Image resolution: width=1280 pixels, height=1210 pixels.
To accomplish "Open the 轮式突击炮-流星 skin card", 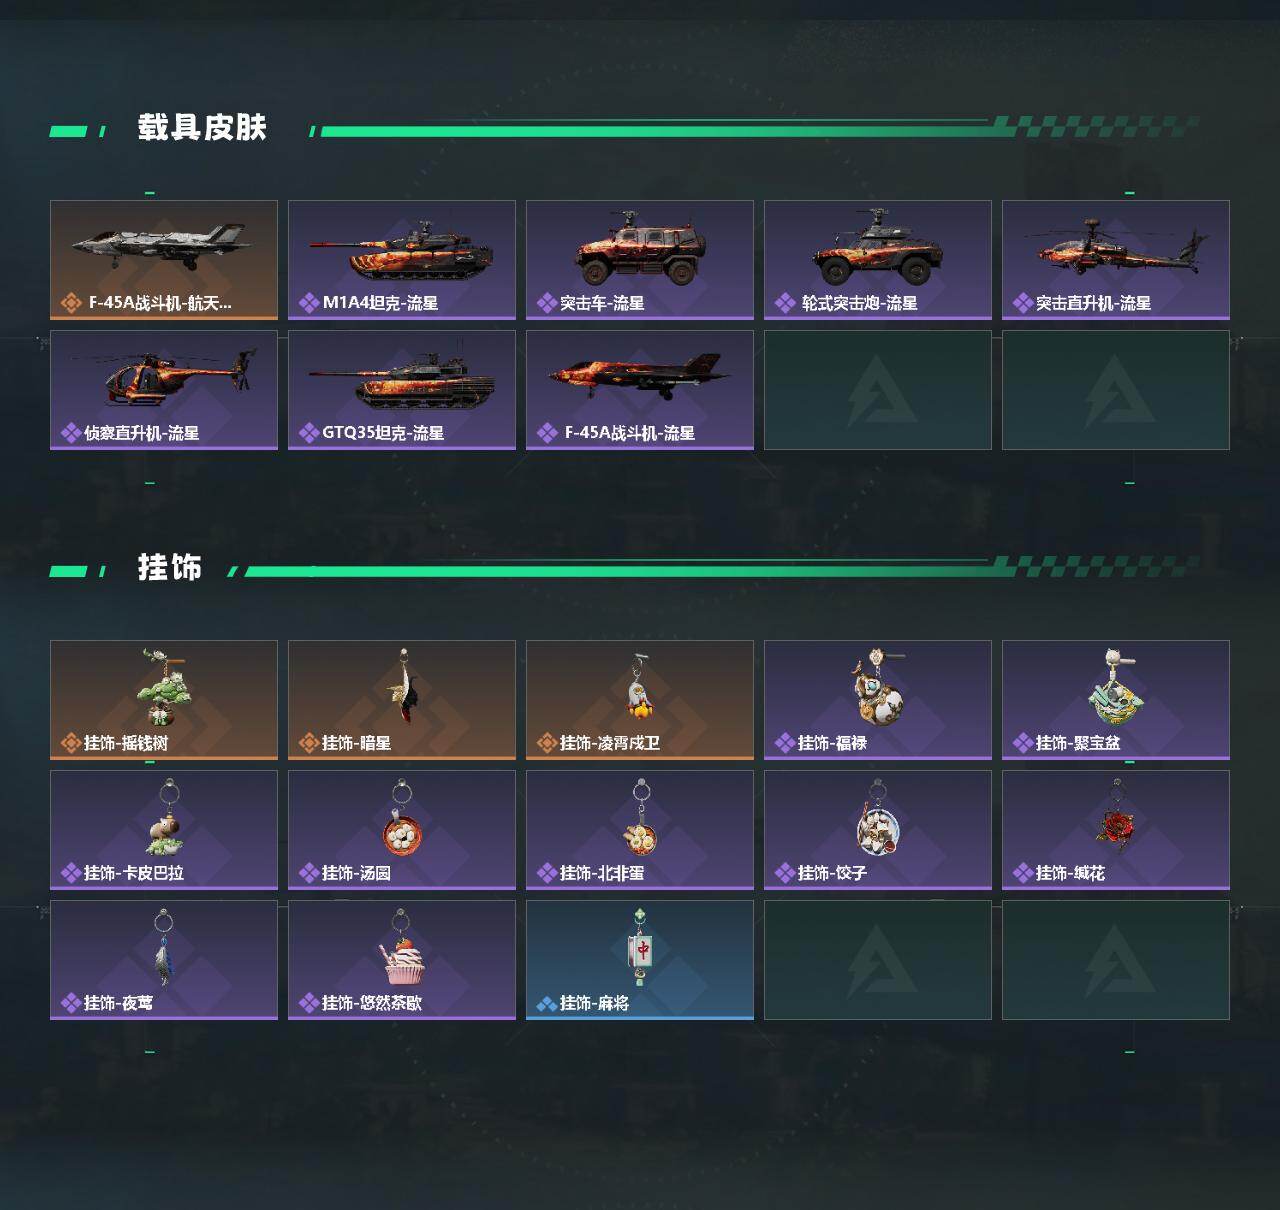I will pos(878,260).
